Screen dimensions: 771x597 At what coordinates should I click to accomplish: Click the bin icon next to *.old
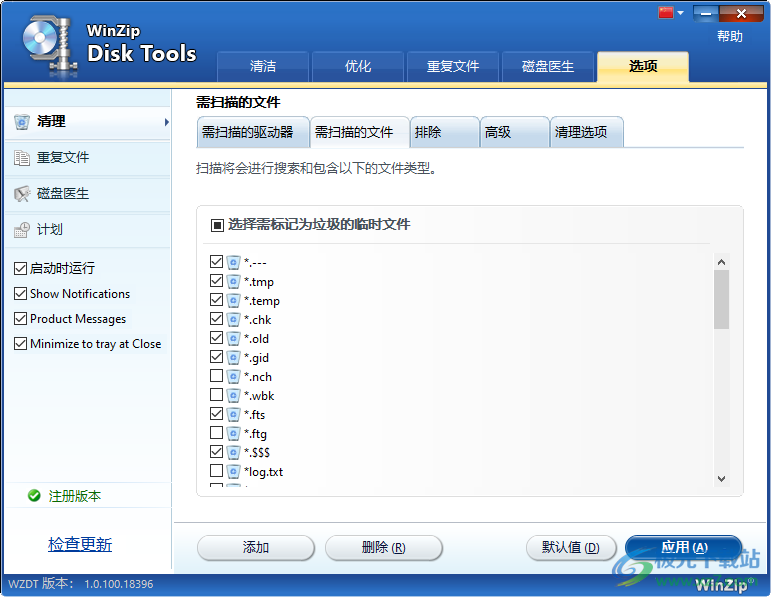(234, 339)
